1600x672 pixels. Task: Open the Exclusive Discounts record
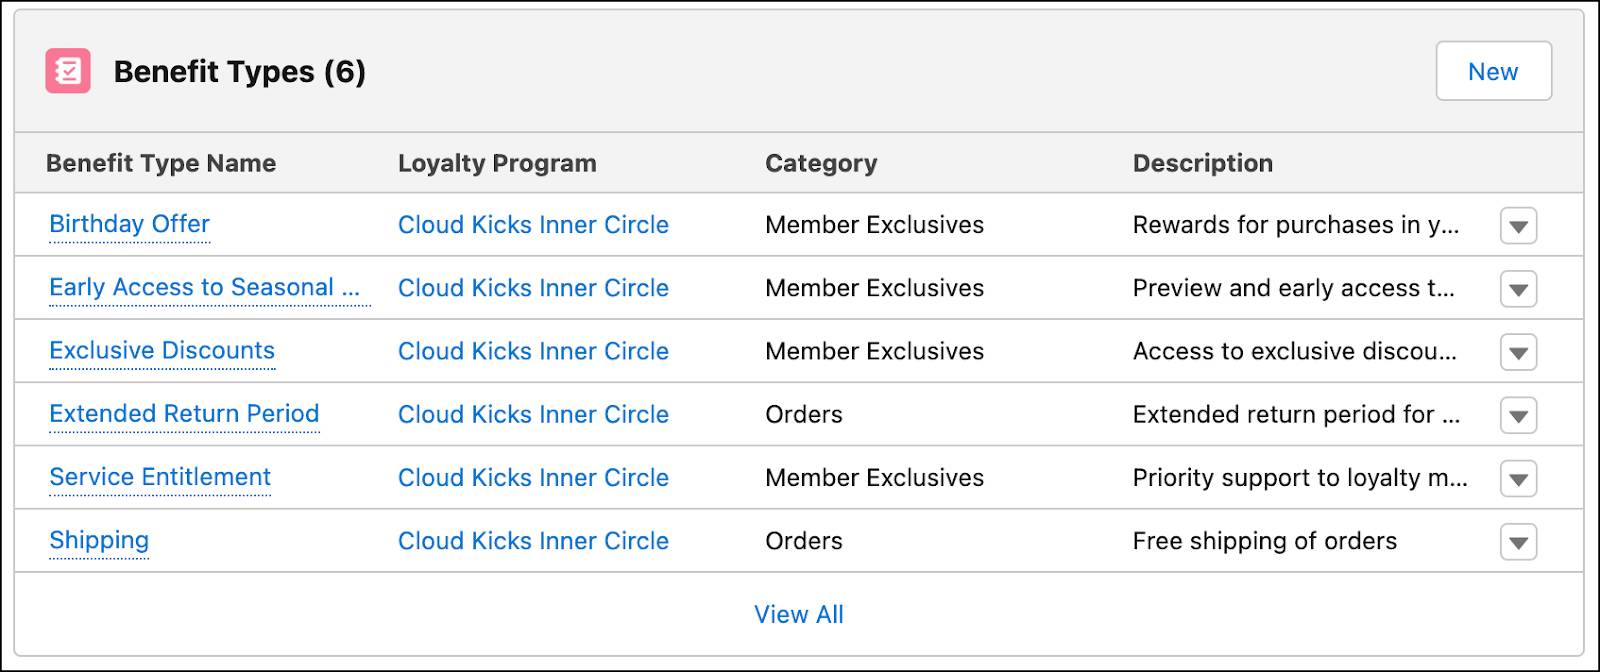[x=162, y=351]
